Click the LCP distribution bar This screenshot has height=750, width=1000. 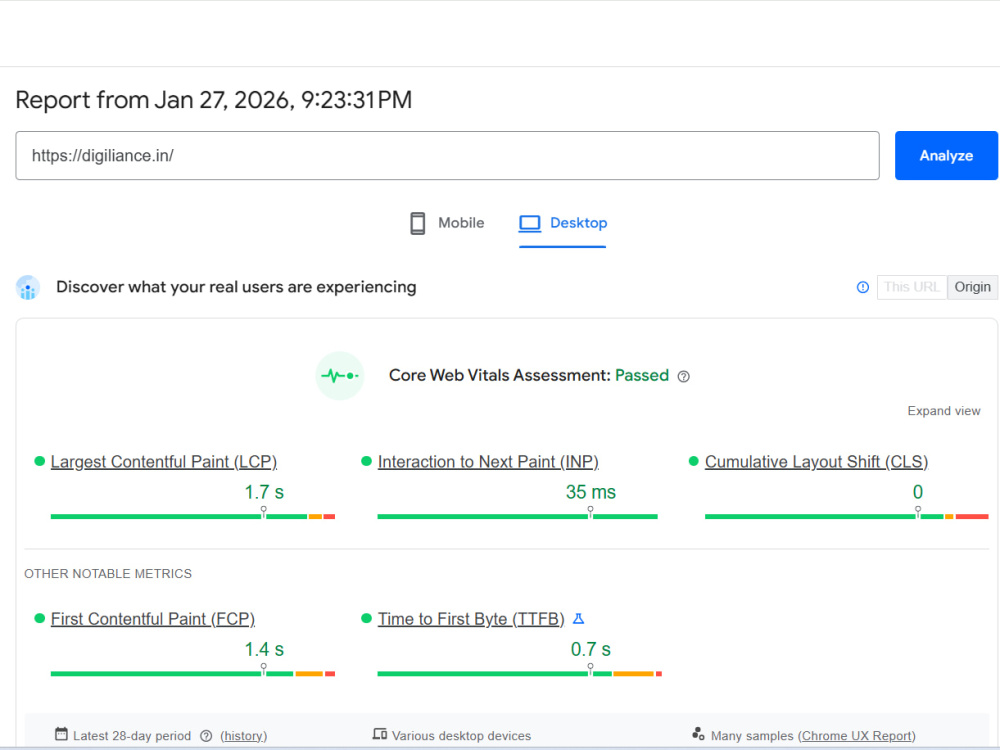coord(193,516)
